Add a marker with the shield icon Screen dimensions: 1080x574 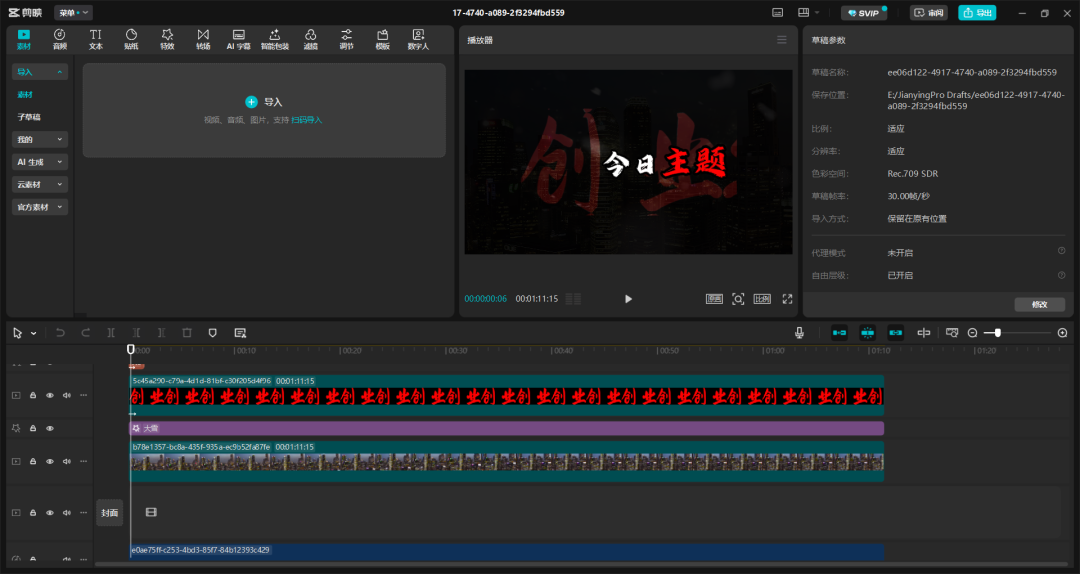tap(212, 333)
